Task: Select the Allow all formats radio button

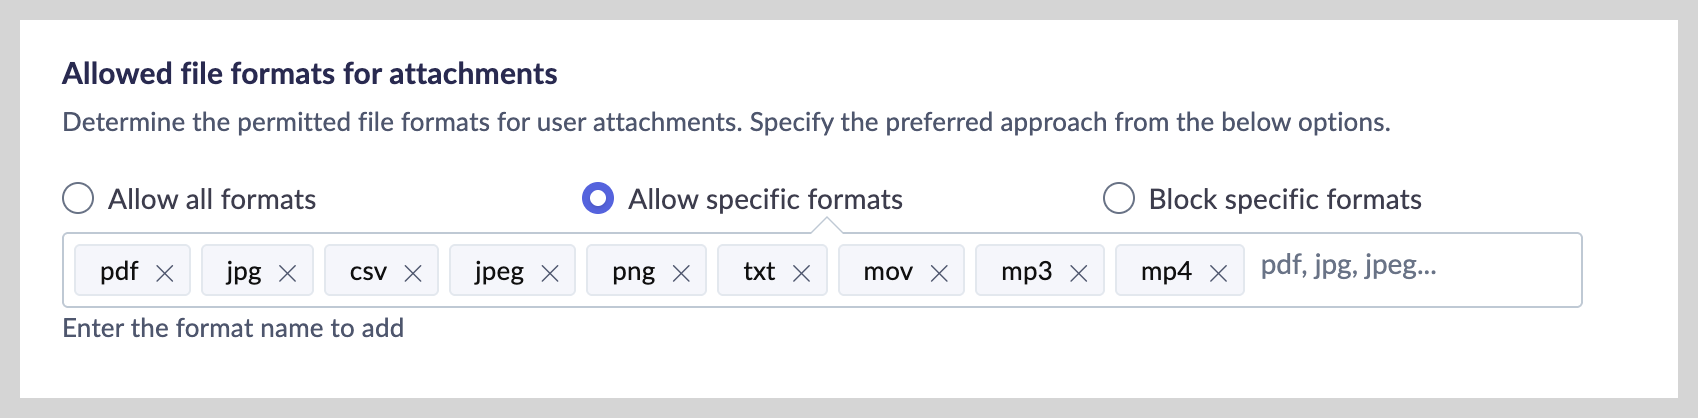Action: (78, 199)
